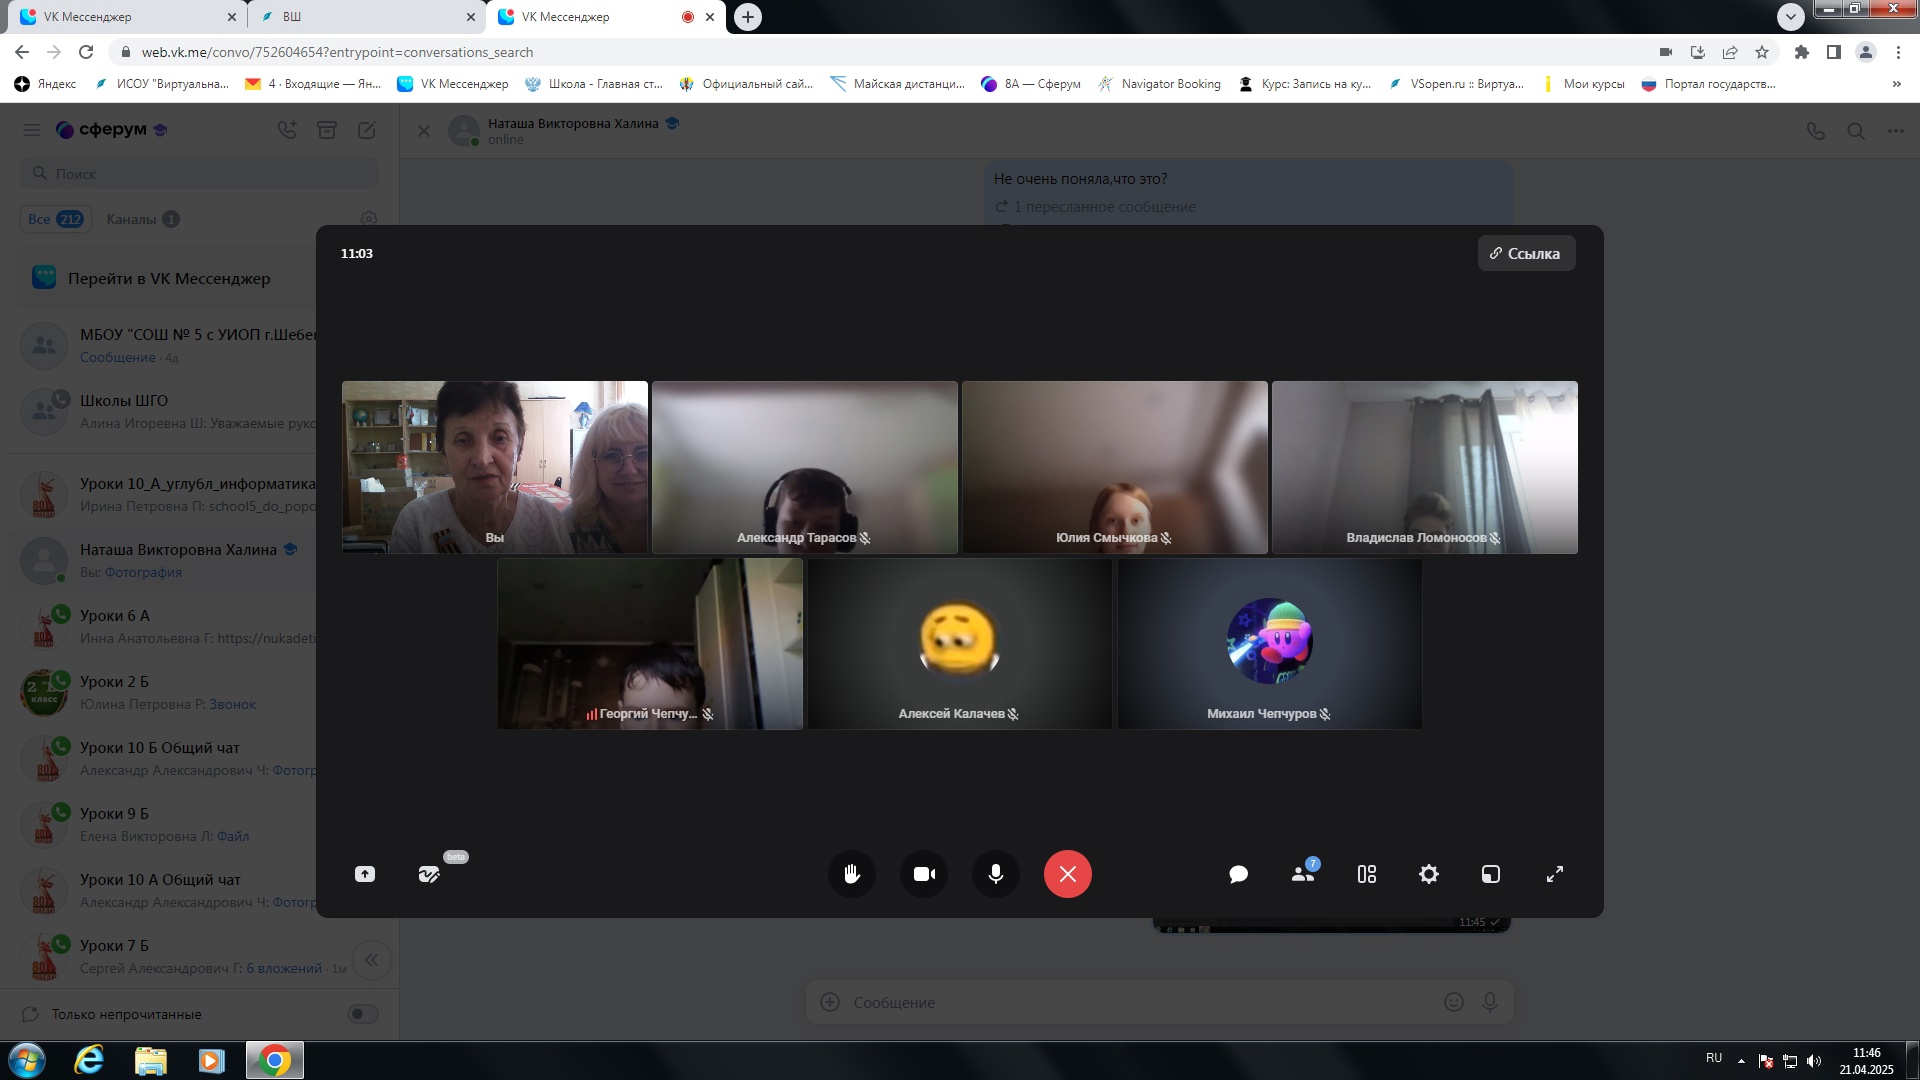Open the call chat
Viewport: 1920px width, 1080px height.
pos(1238,874)
